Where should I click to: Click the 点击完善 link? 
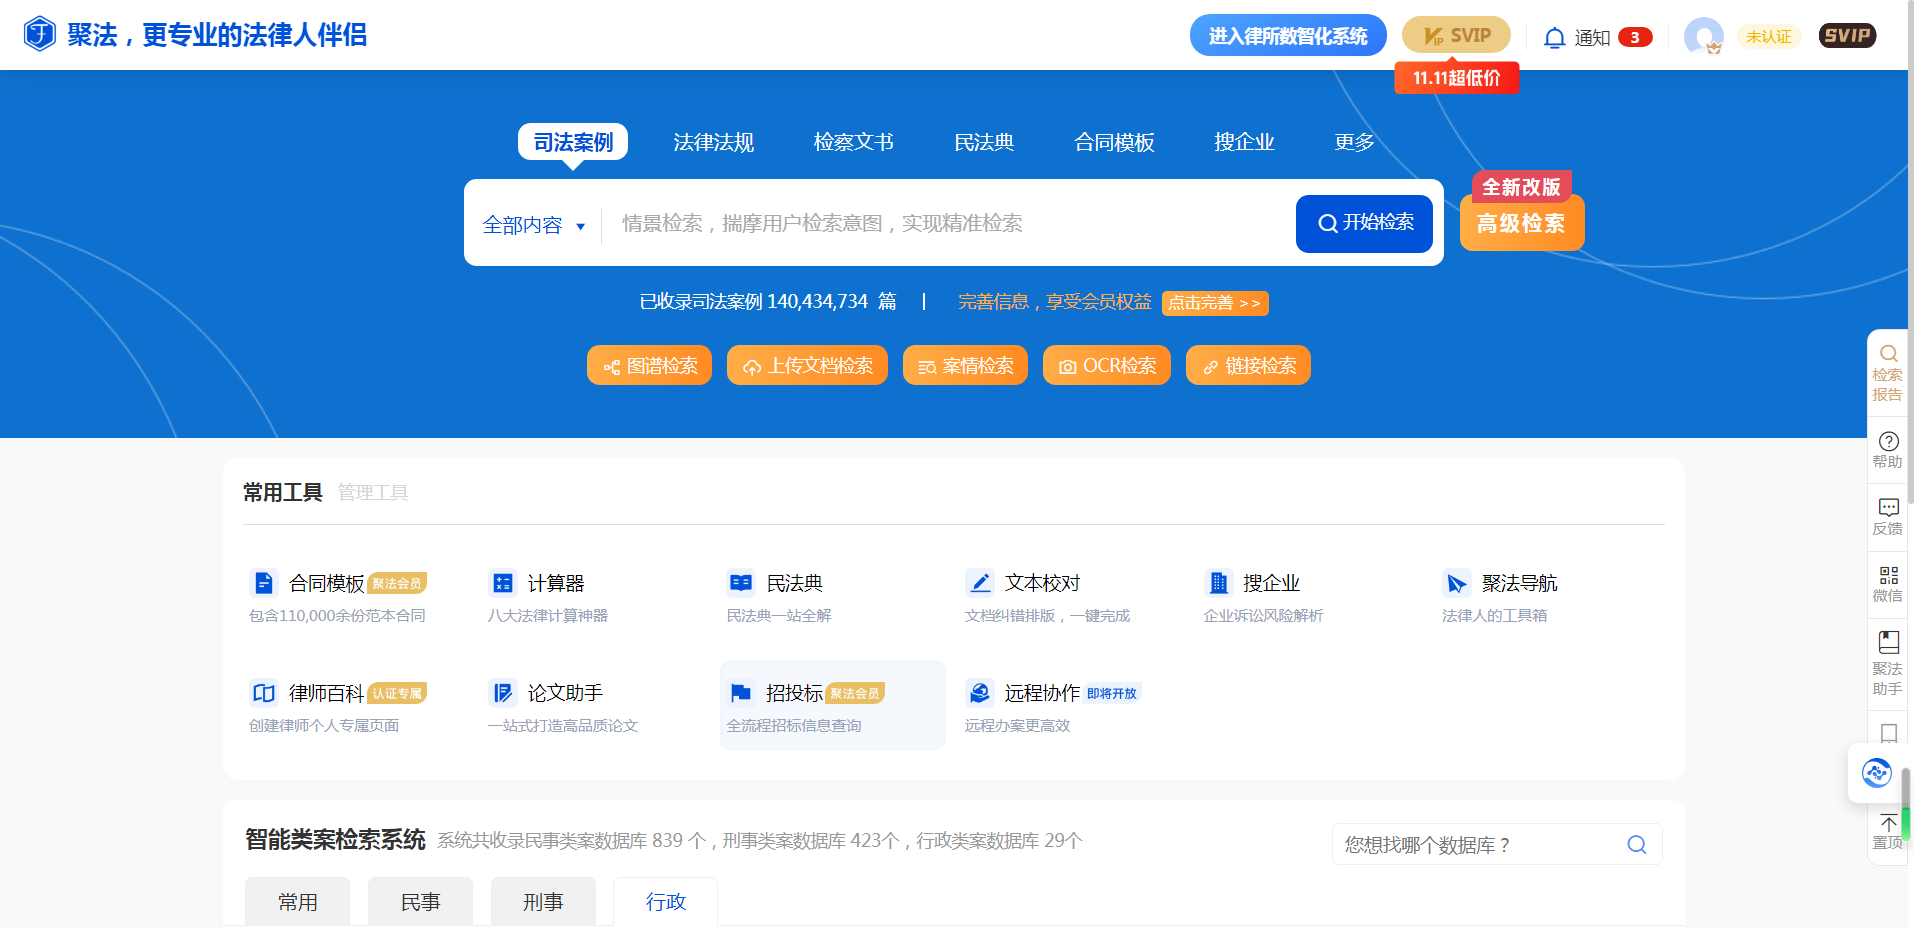coord(1214,303)
